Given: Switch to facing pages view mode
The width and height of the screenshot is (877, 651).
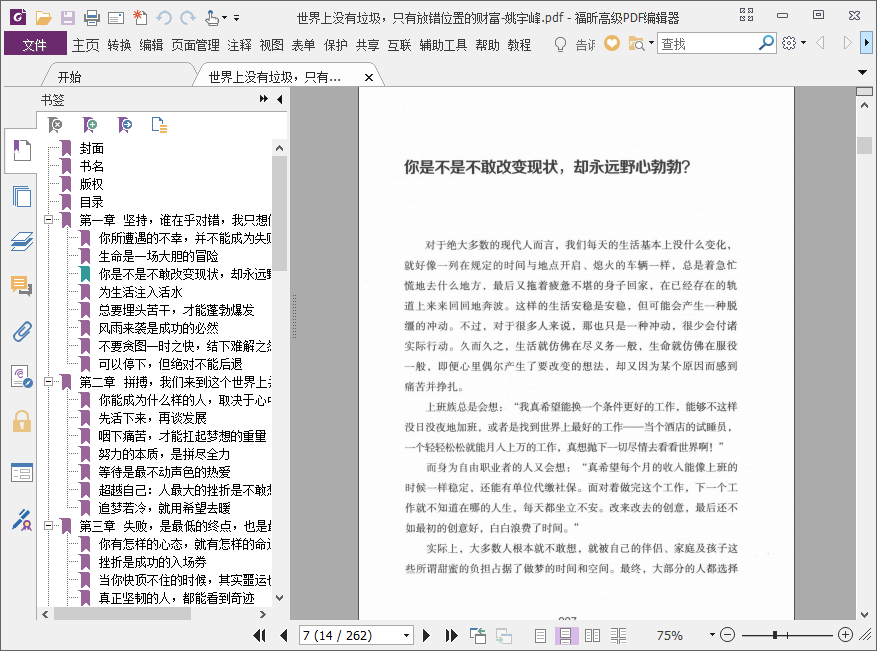Looking at the screenshot, I should click(x=592, y=635).
